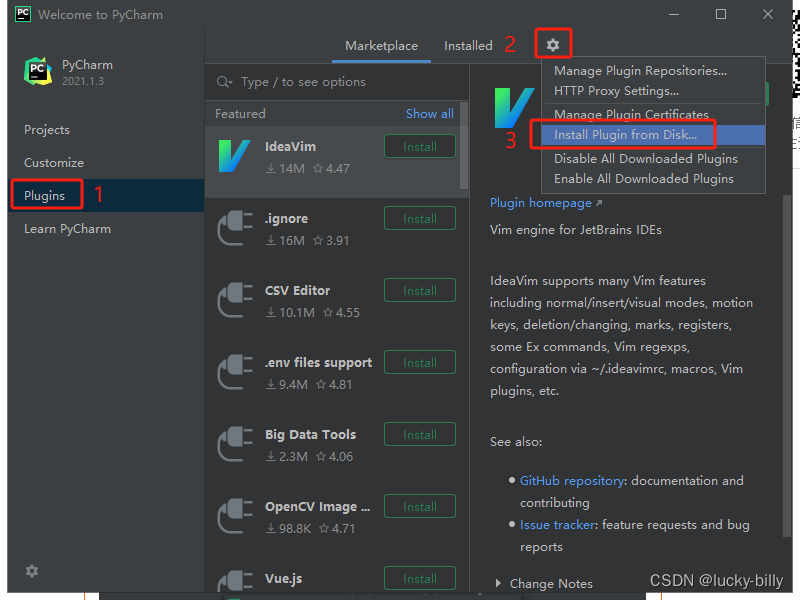Select the .env files support plugin name
Image resolution: width=800 pixels, height=600 pixels.
pos(318,362)
